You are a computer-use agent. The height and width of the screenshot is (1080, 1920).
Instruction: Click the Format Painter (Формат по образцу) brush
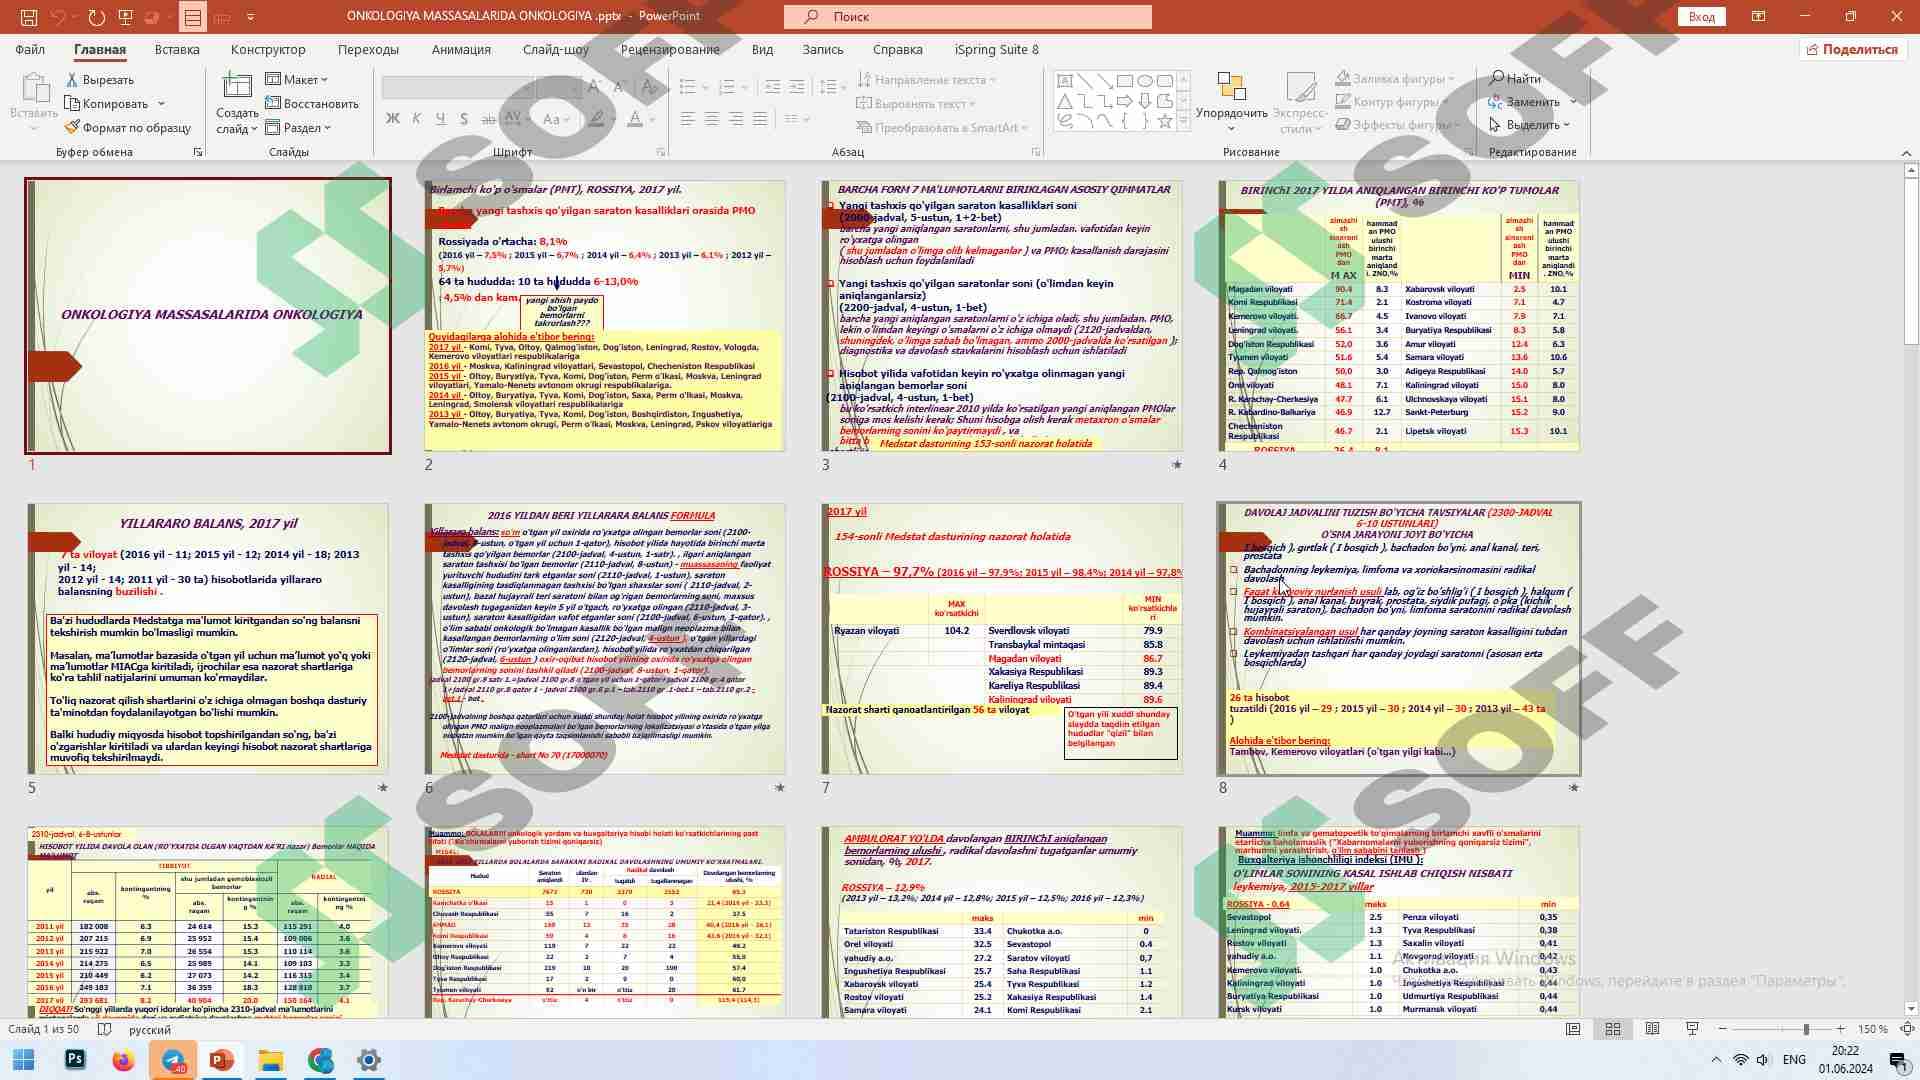[72, 127]
